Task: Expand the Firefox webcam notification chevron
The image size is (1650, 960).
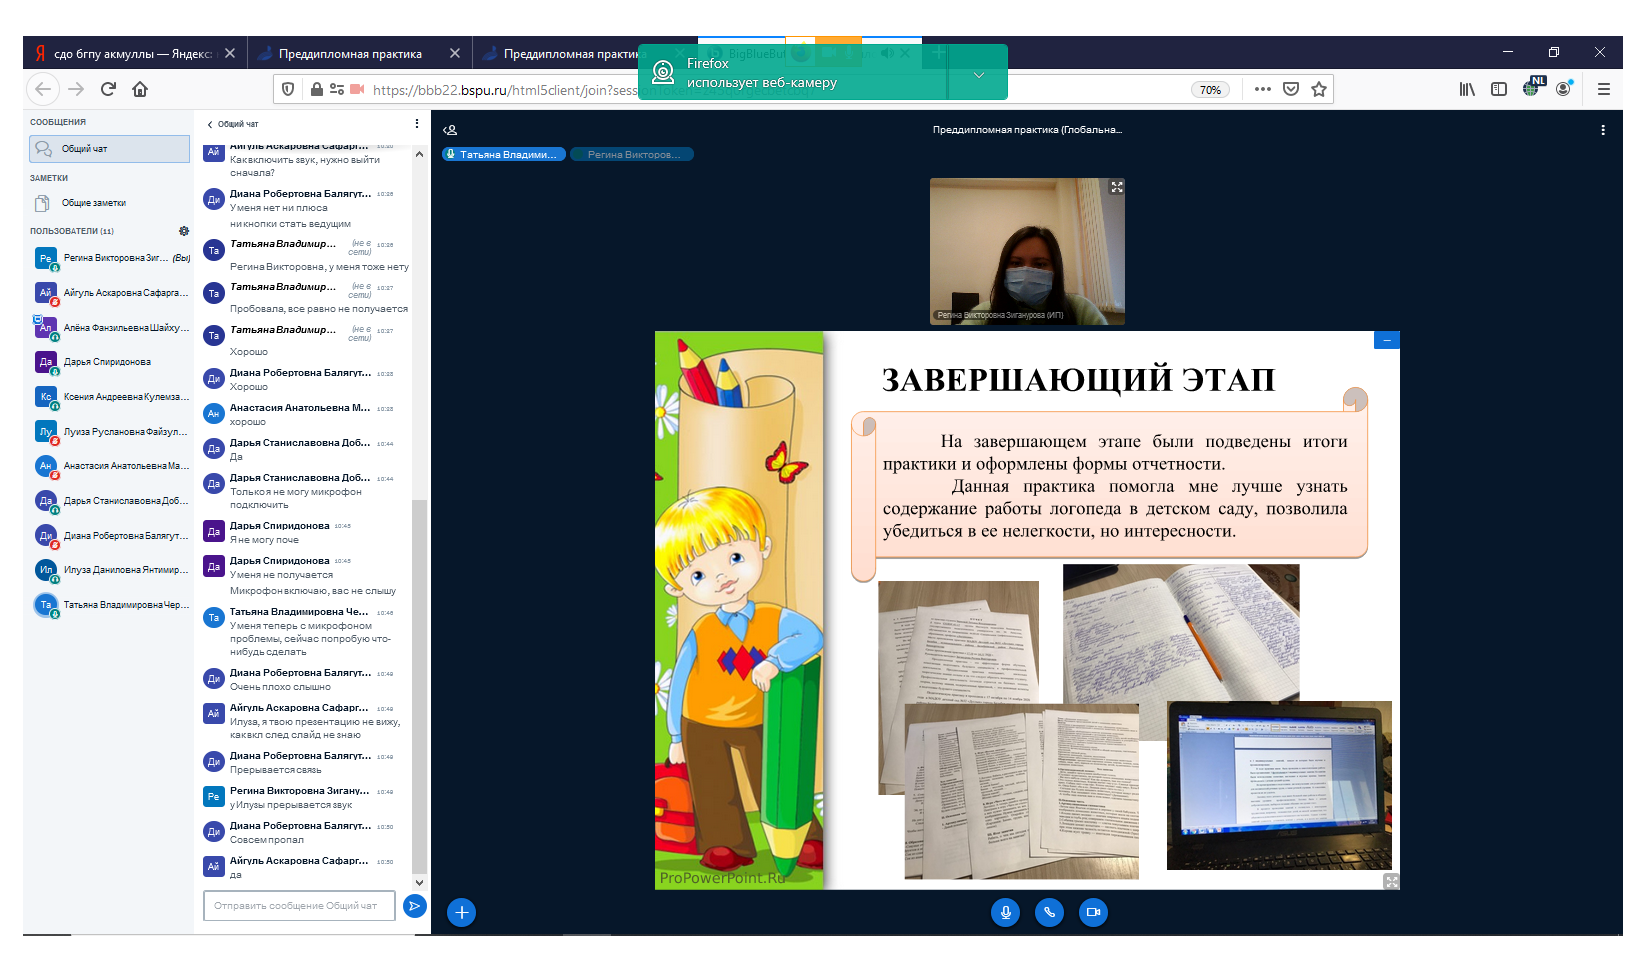Action: [979, 75]
